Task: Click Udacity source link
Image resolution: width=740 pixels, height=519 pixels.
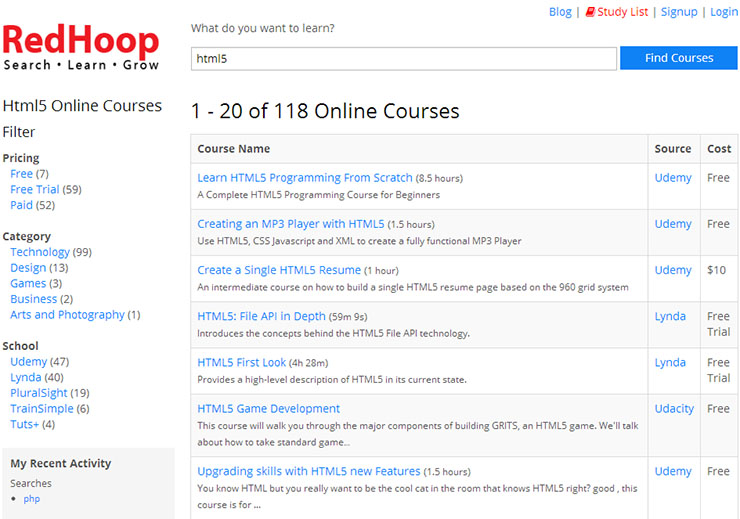Action: click(673, 408)
